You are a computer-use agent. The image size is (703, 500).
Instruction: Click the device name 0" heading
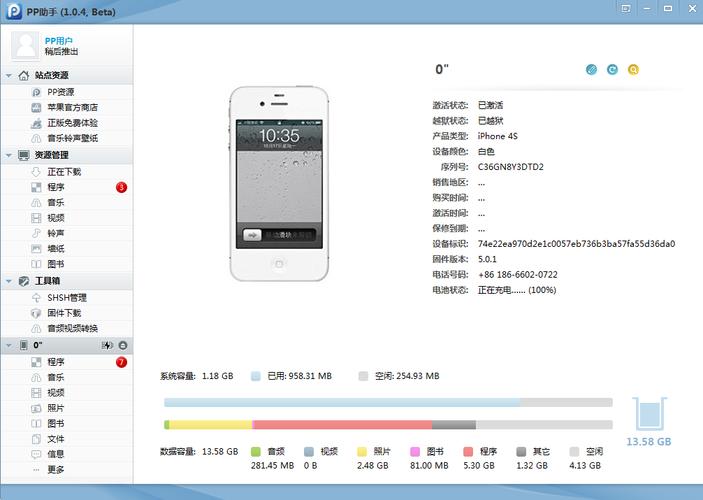pyautogui.click(x=442, y=70)
